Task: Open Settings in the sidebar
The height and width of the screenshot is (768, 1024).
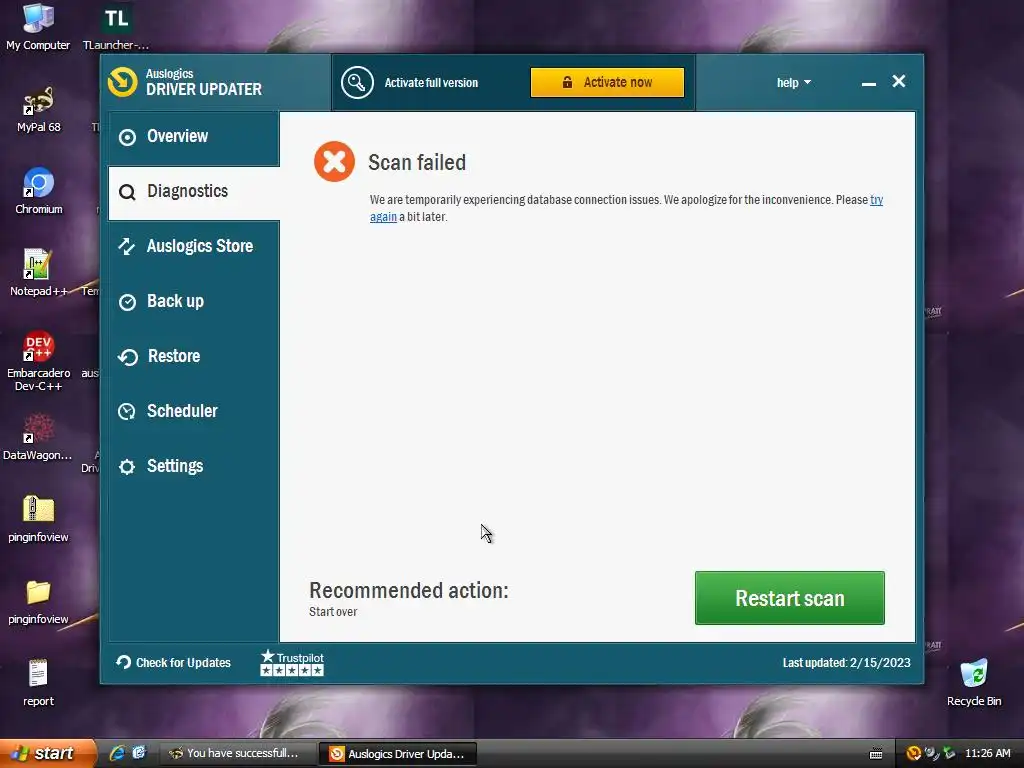Action: pos(194,466)
